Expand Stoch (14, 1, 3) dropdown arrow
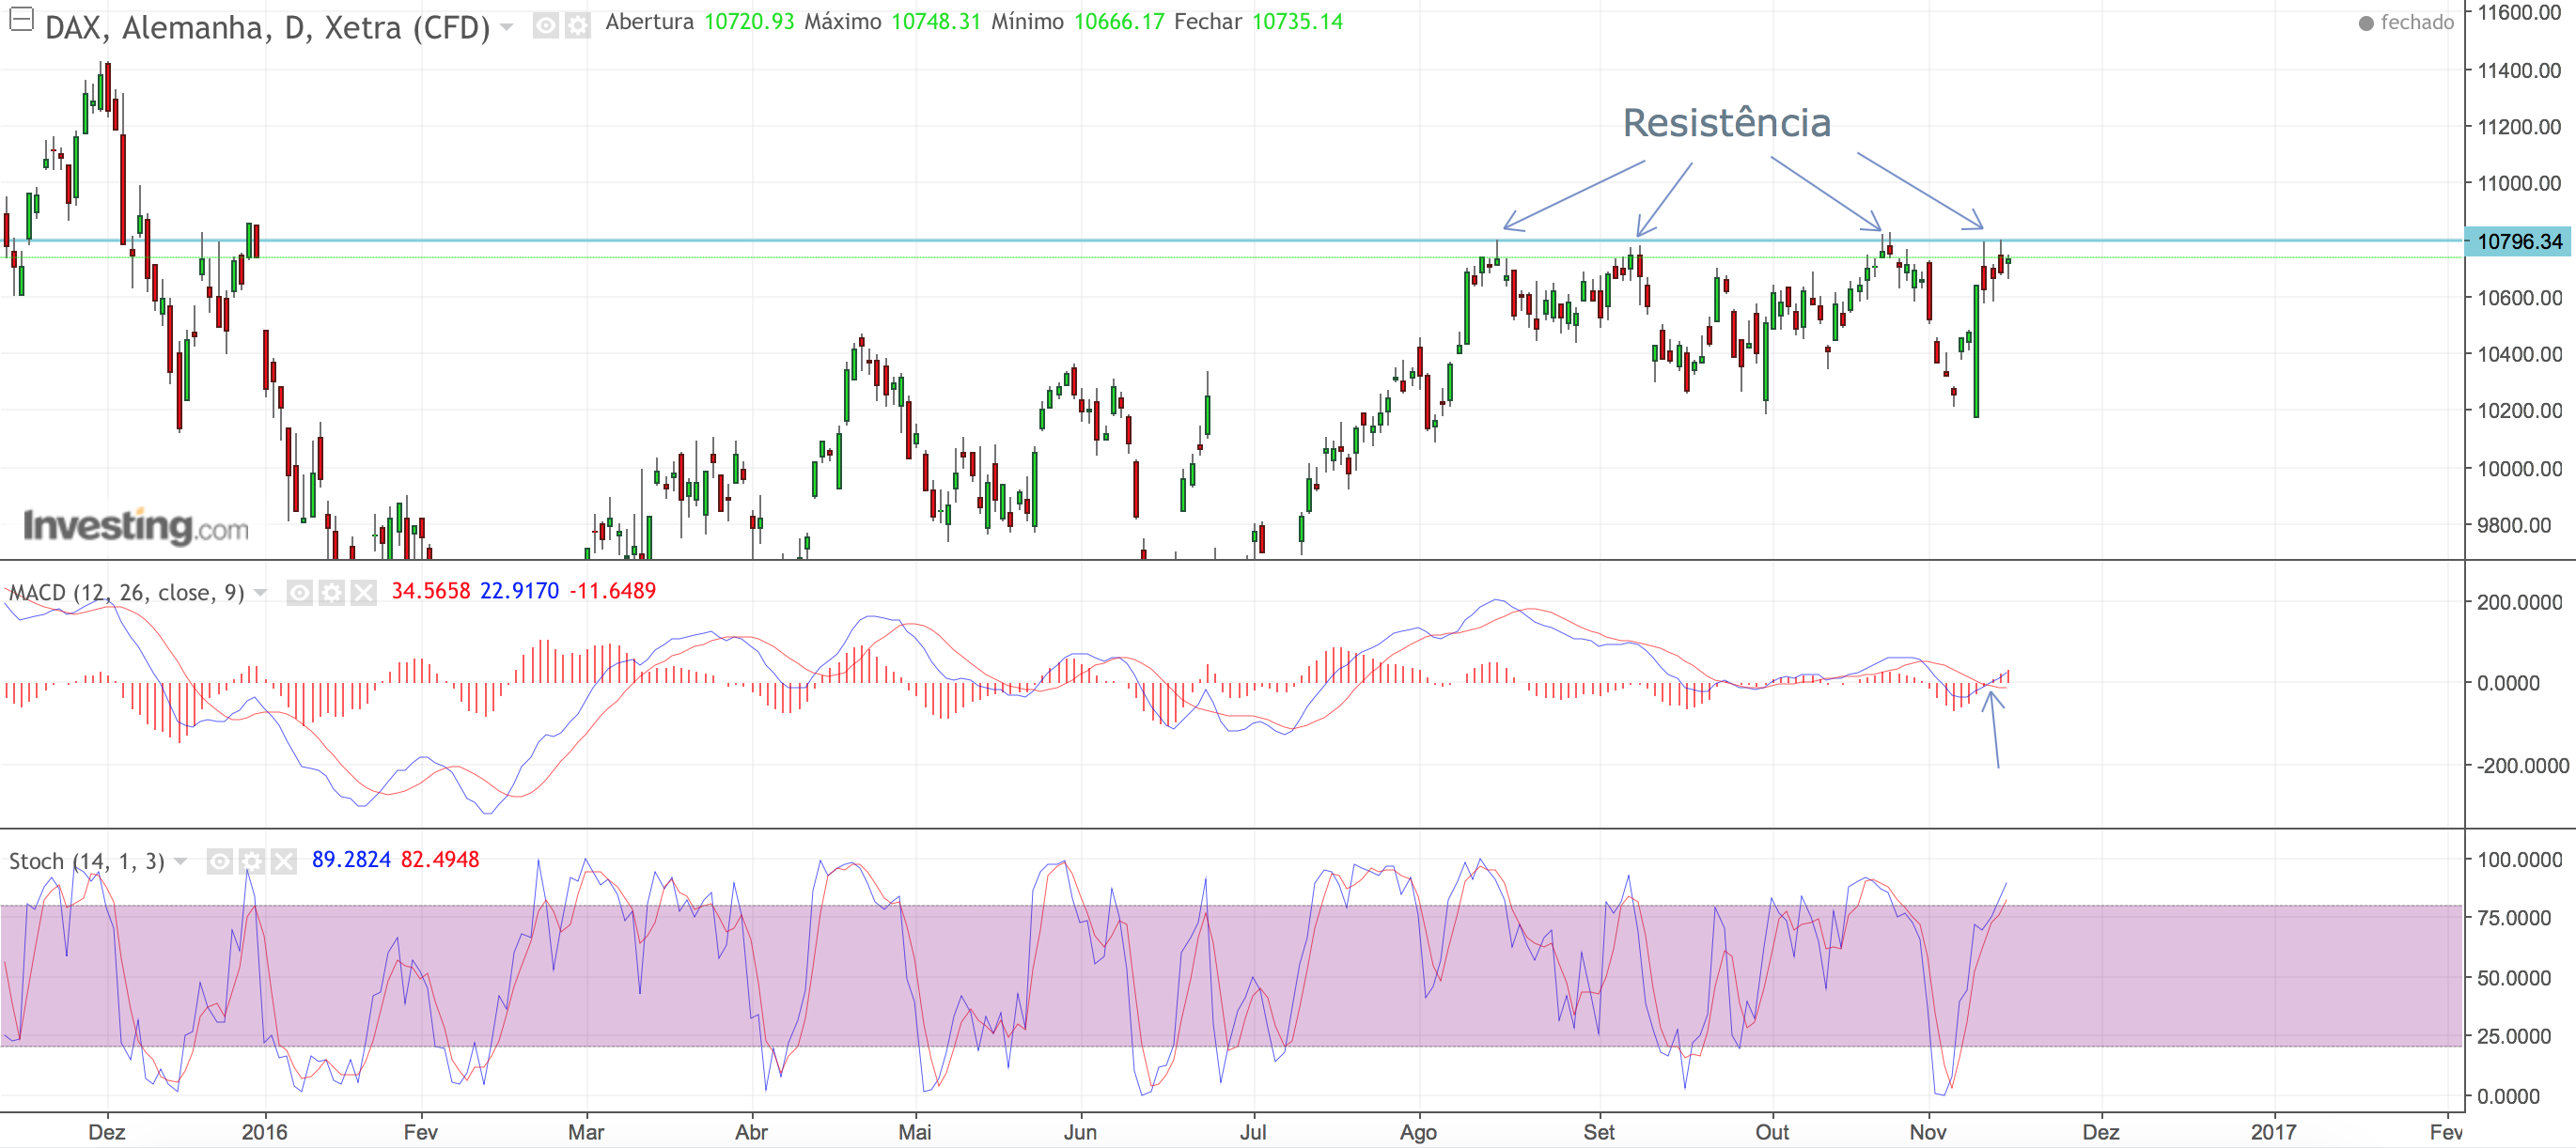The image size is (2576, 1148). pos(181,861)
